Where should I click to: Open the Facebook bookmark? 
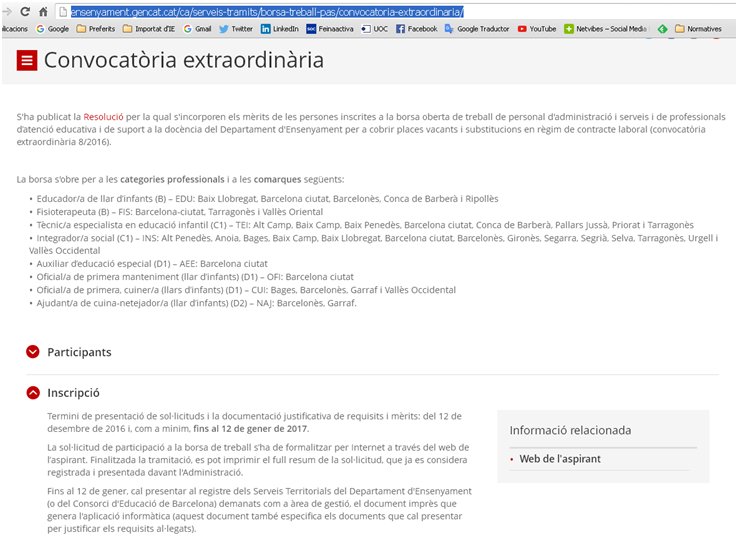pos(417,29)
